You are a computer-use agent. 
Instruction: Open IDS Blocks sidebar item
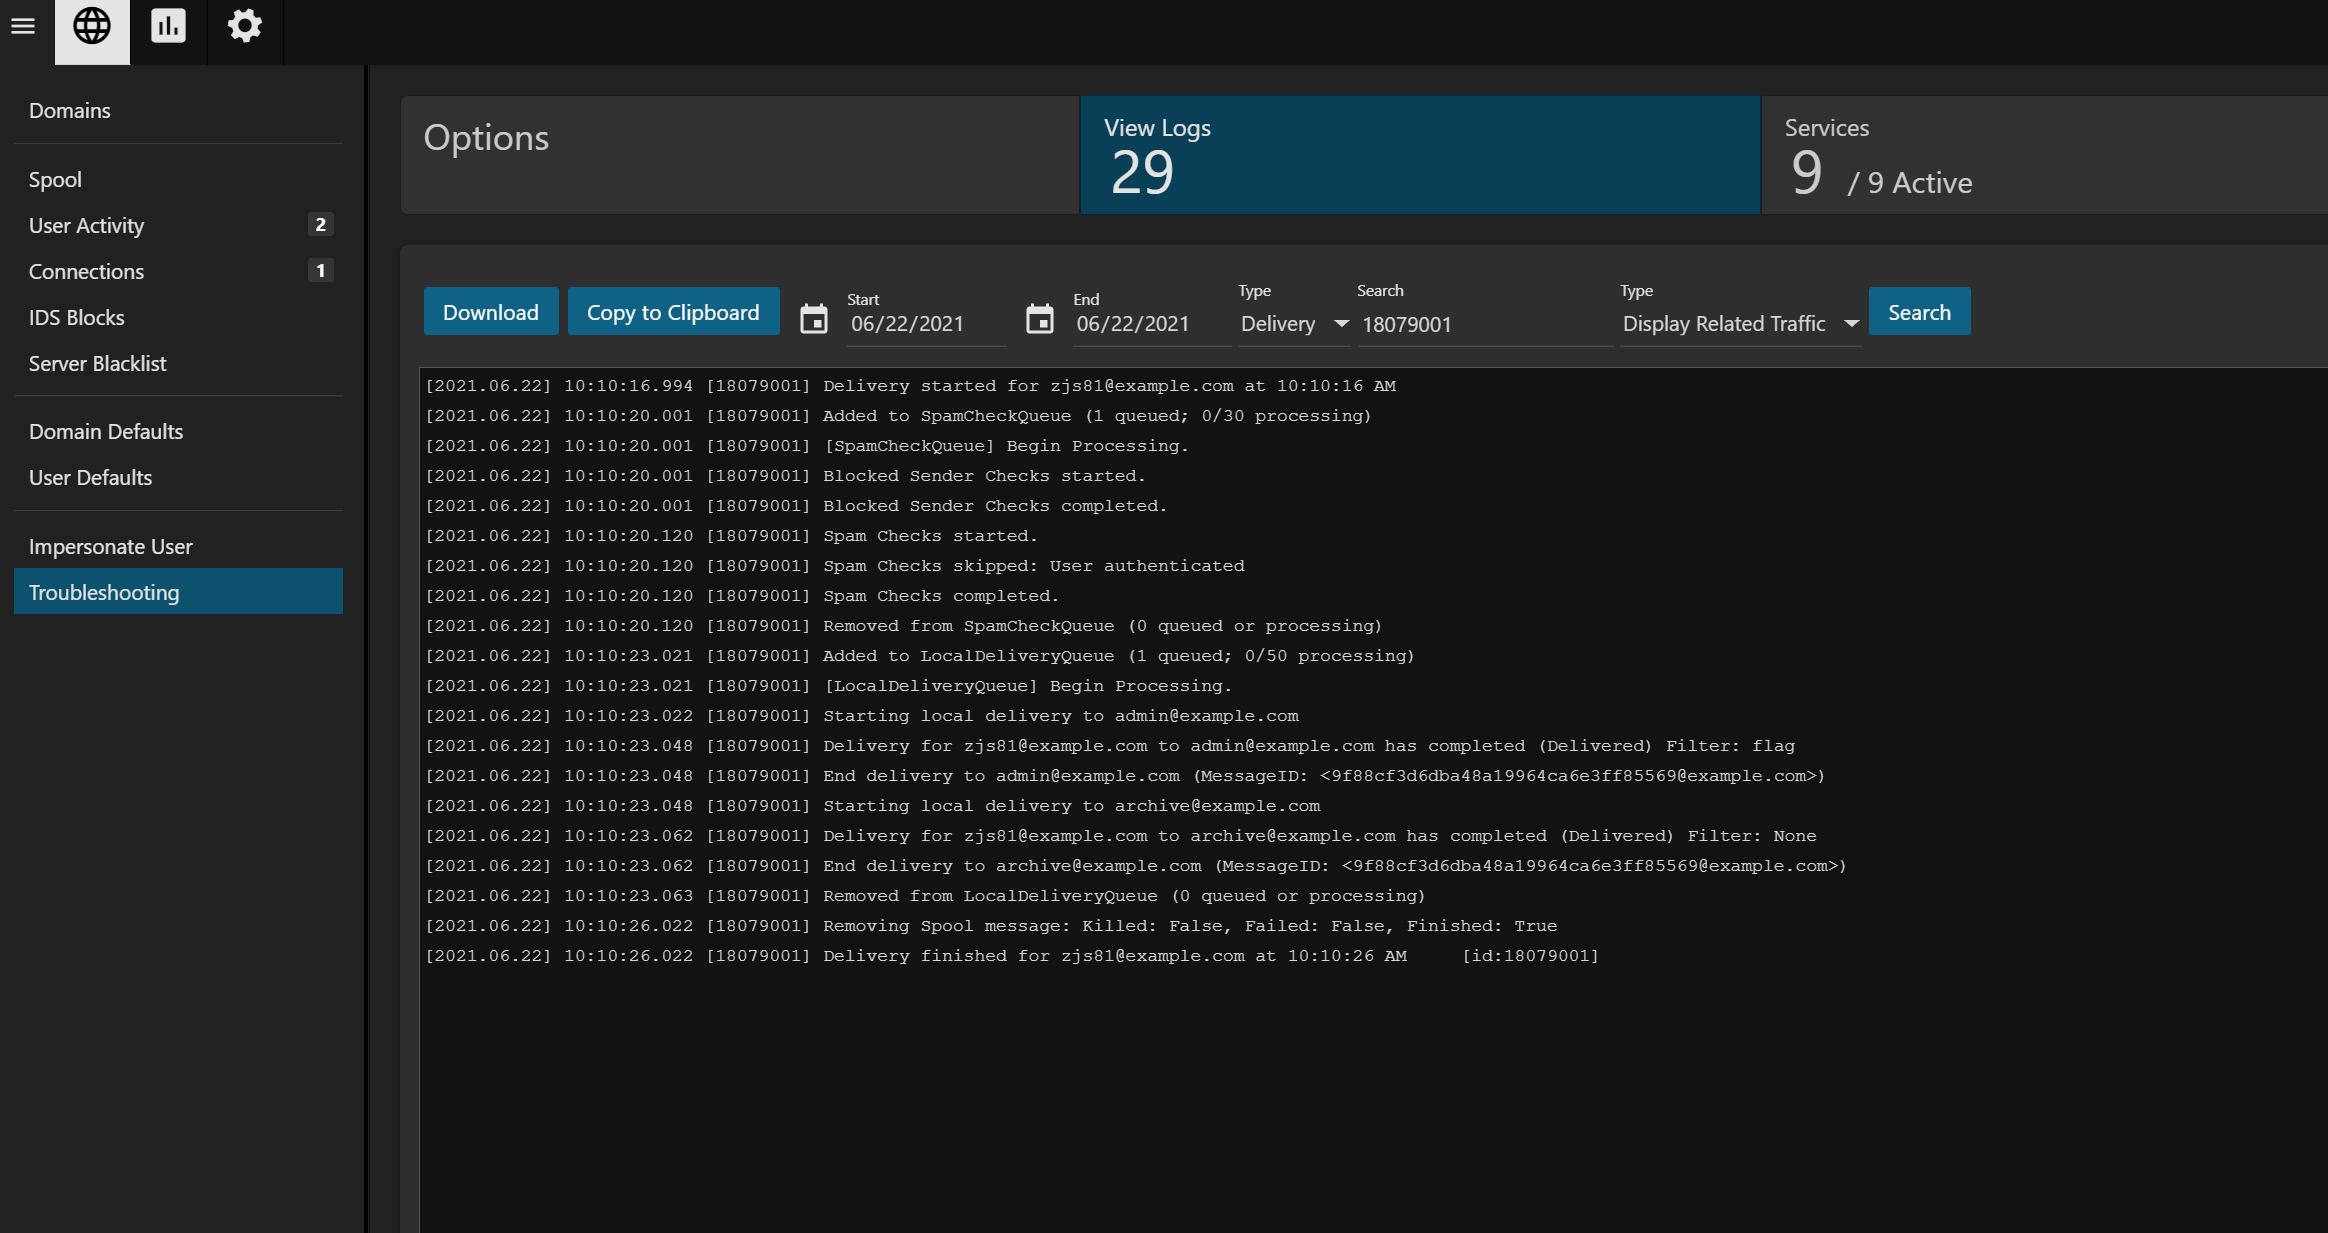(x=77, y=318)
